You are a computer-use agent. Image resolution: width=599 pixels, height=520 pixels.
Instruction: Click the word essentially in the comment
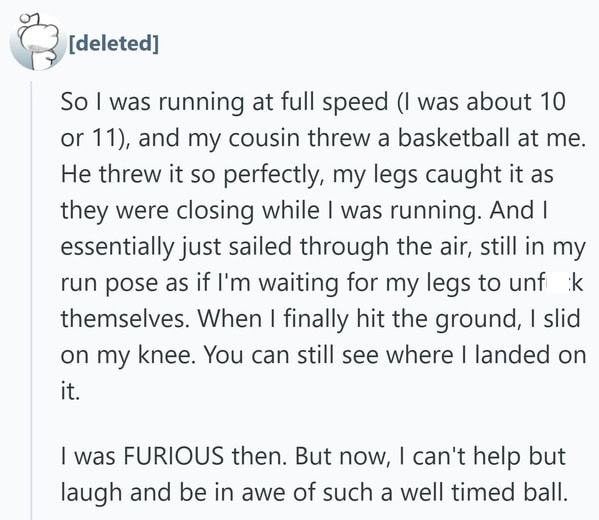[118, 247]
